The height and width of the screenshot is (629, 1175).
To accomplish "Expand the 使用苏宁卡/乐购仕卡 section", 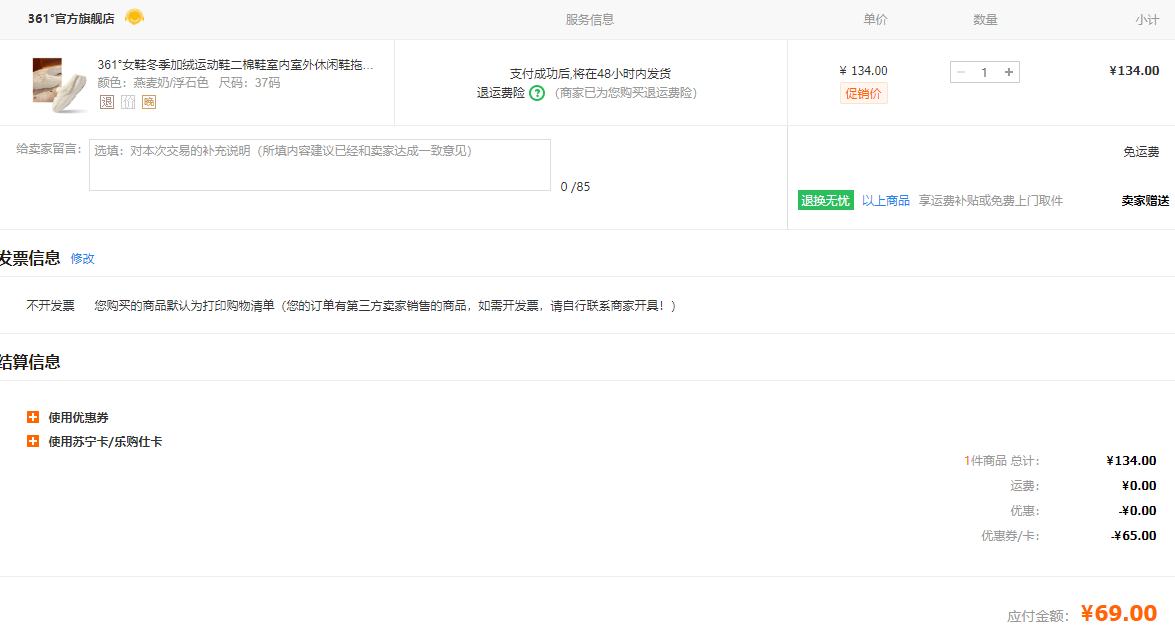I will click(33, 441).
